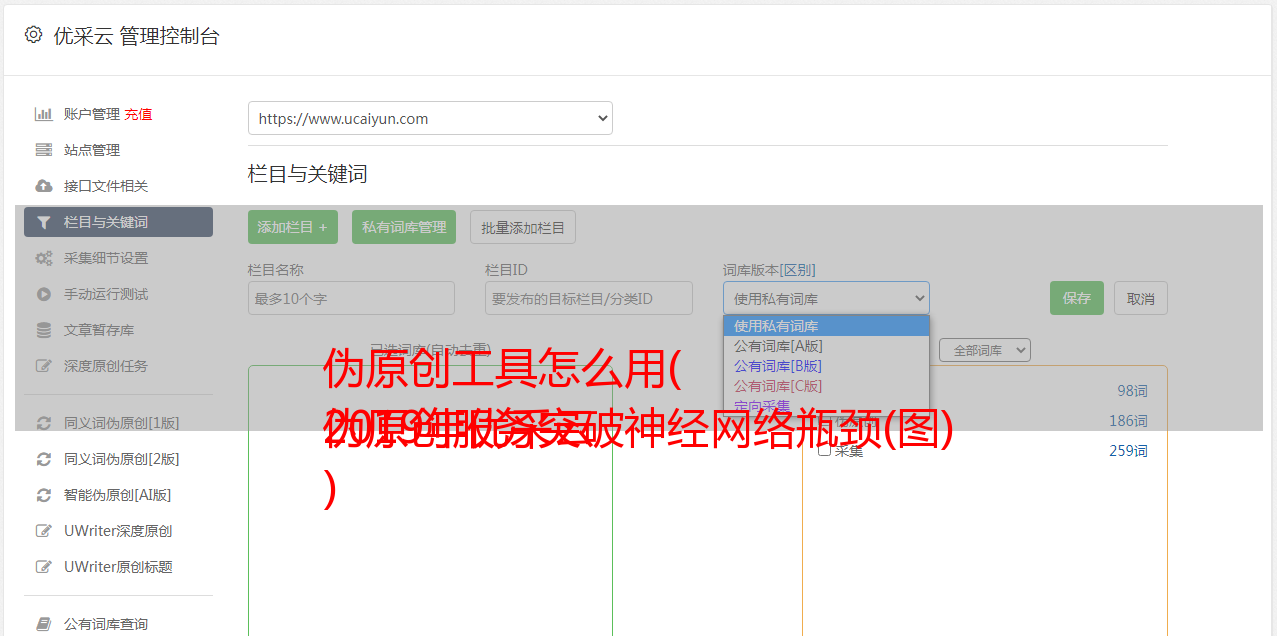Click the funnel icon for 栏目与关键词
Viewport: 1277px width, 636px height.
[x=44, y=222]
